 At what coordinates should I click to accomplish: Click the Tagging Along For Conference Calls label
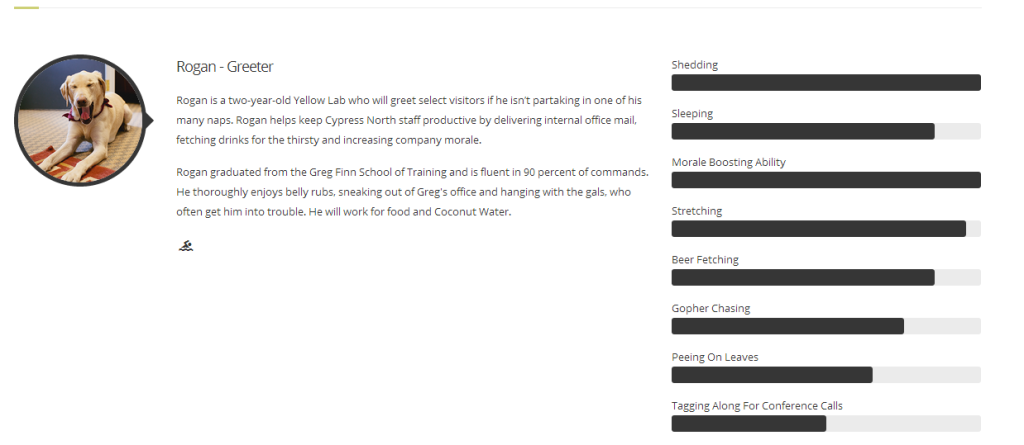pos(757,406)
